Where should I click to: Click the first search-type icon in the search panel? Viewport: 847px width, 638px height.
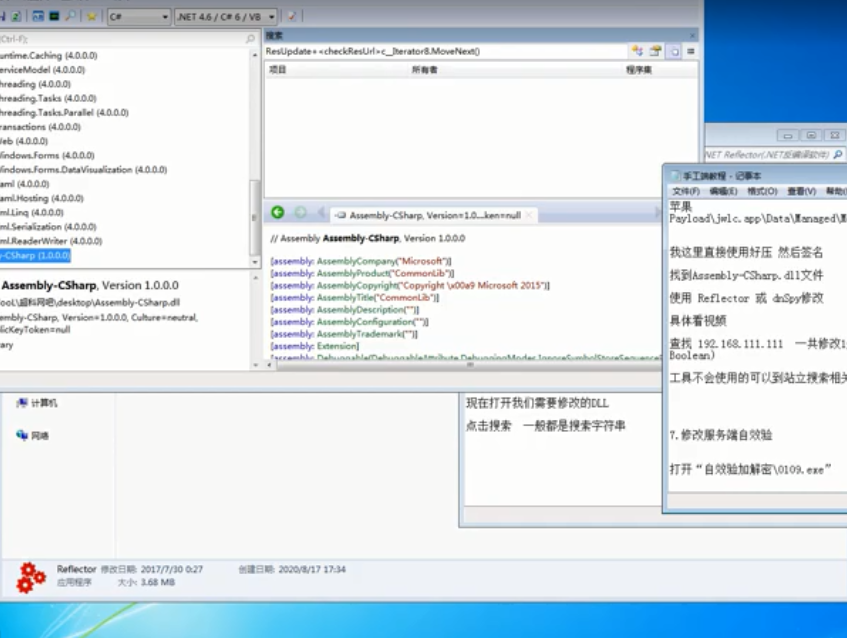(x=637, y=51)
